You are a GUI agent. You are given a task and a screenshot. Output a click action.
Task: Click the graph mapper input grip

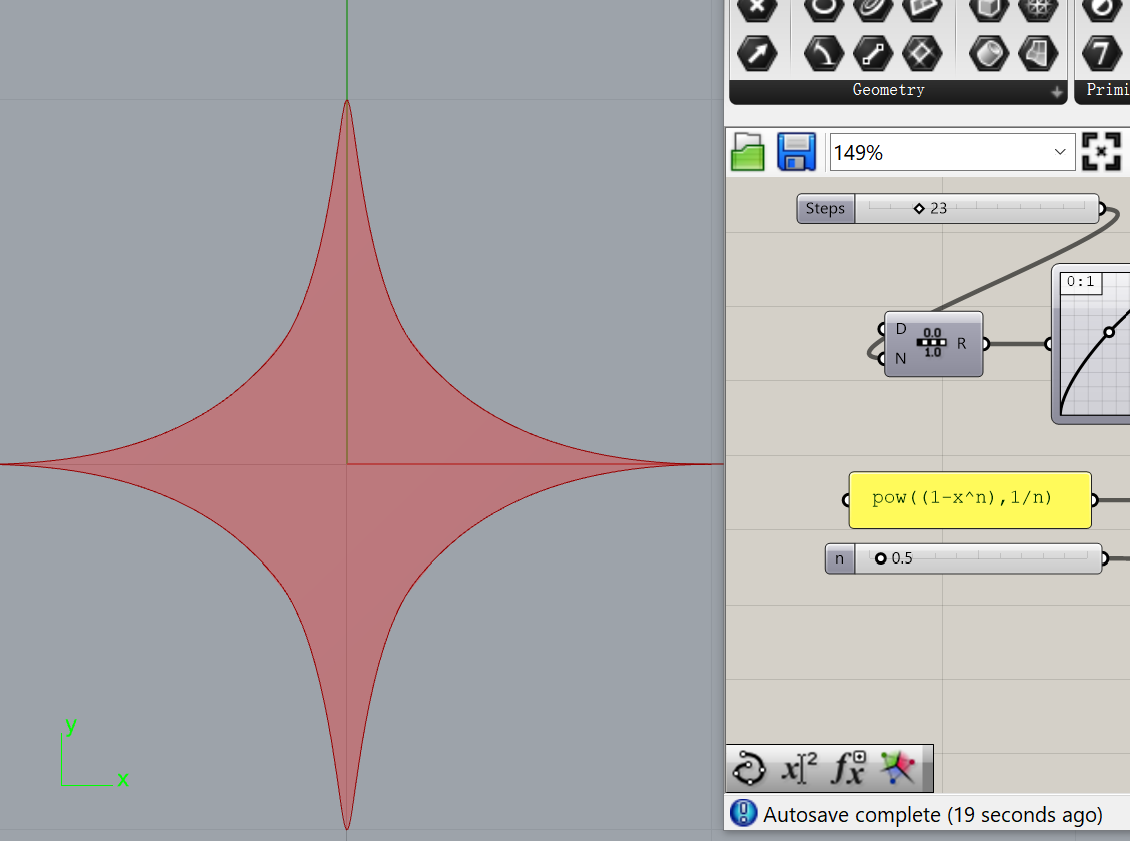[x=1049, y=344]
